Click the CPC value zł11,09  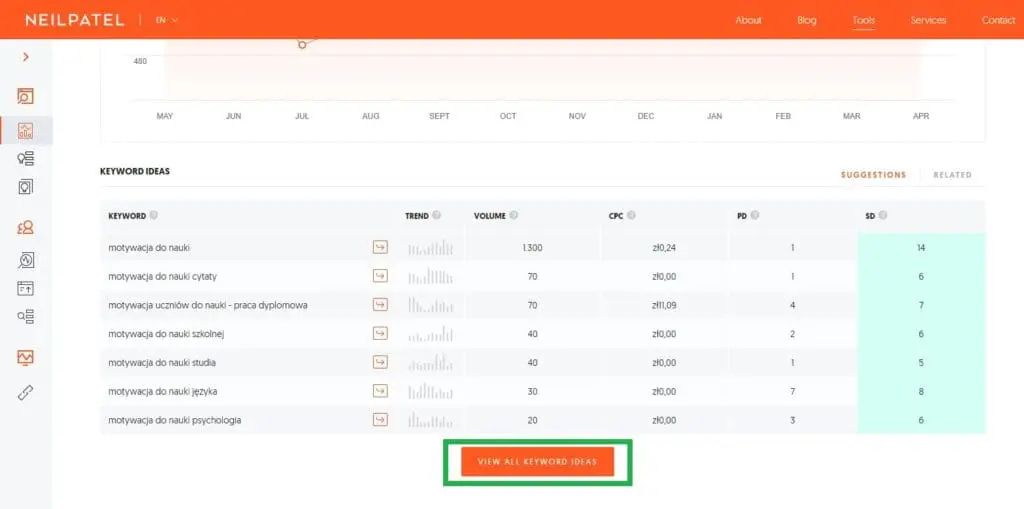coord(664,305)
